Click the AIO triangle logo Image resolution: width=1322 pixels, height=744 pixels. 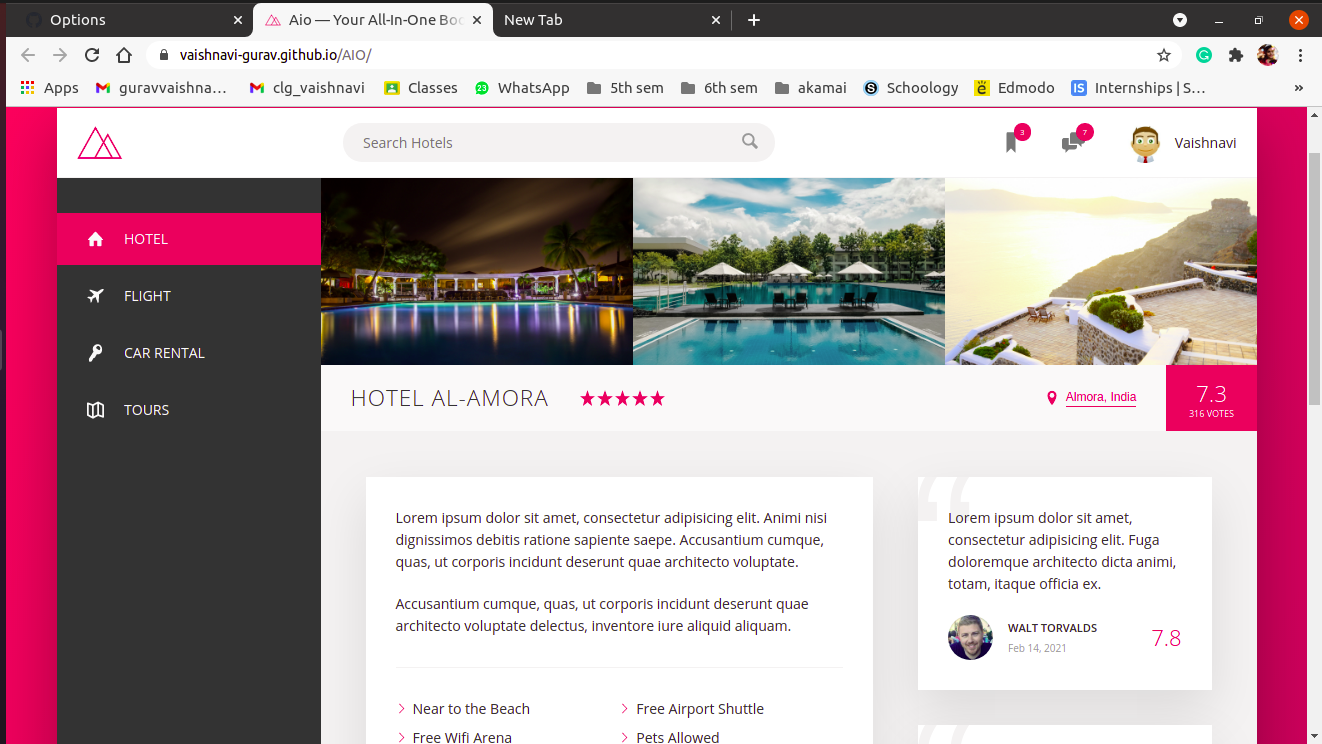coord(99,142)
